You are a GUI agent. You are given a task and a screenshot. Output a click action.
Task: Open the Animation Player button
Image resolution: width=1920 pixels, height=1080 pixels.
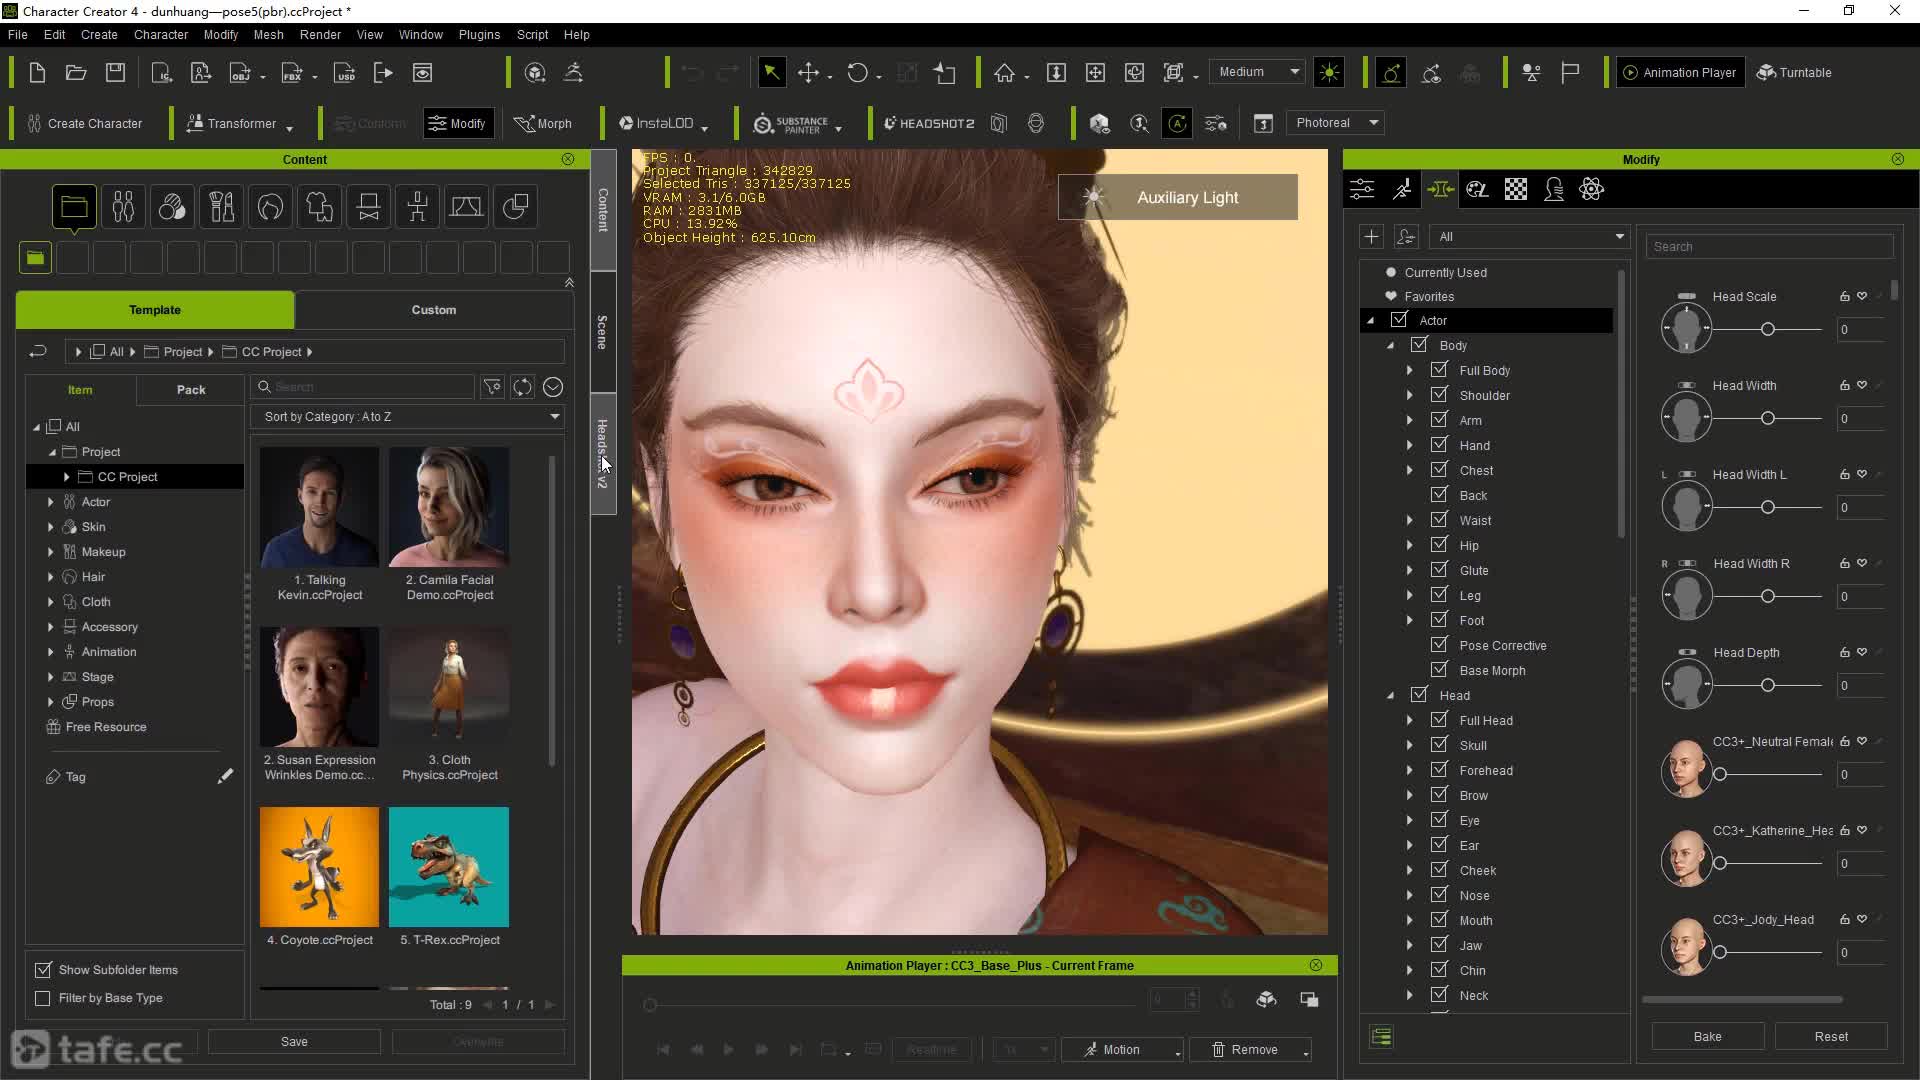(1680, 72)
